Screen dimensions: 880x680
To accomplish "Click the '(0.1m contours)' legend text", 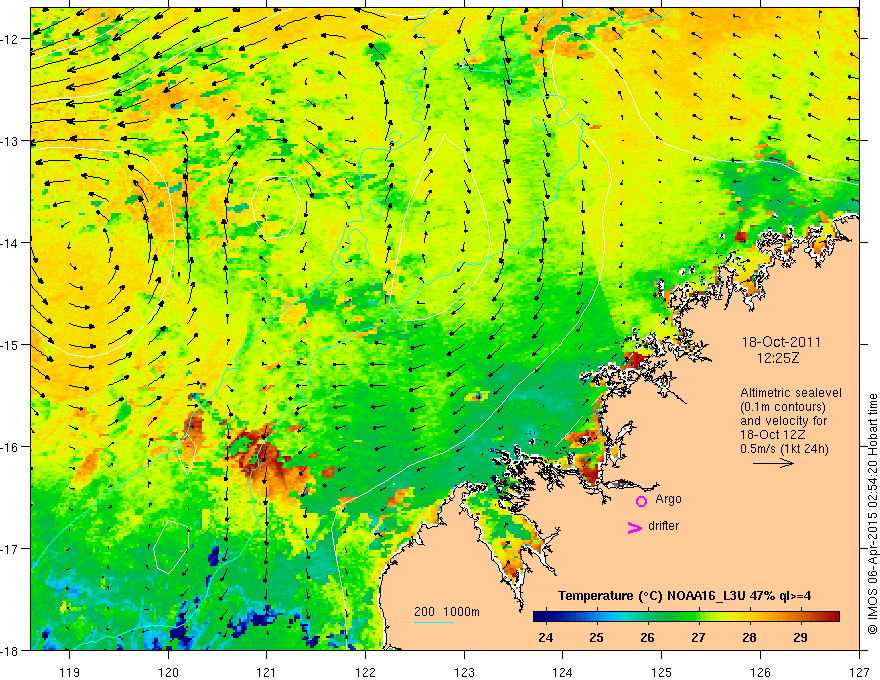I will tap(783, 407).
